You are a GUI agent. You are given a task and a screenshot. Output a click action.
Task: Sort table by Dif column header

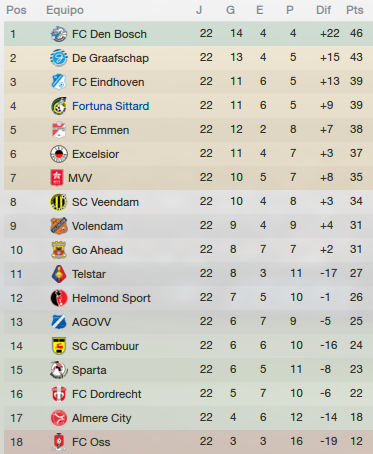click(323, 10)
